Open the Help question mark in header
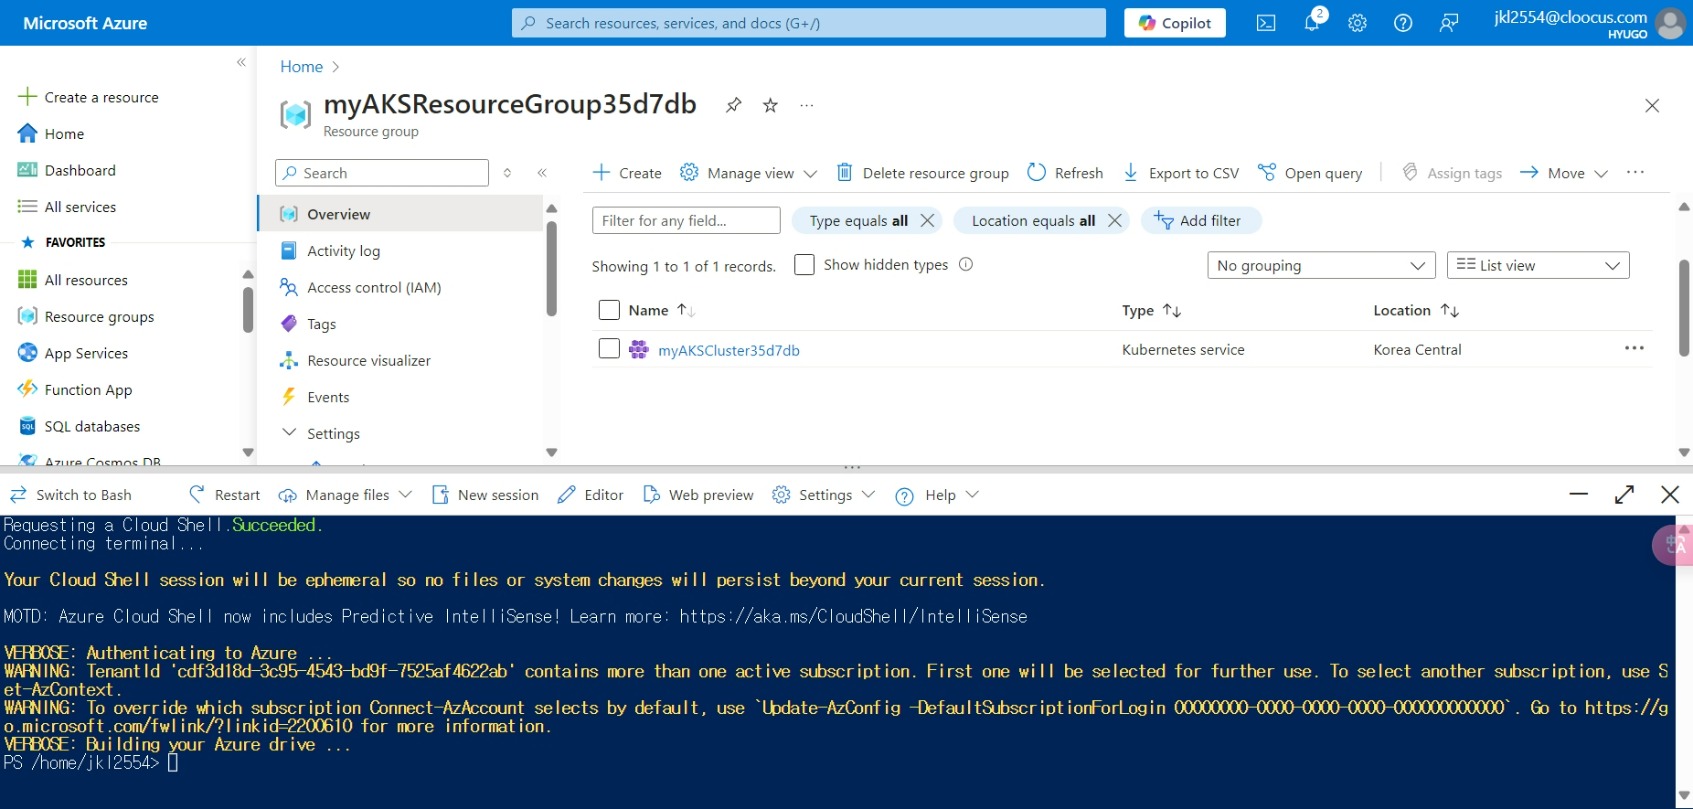Screen dimensions: 1693x809 [x=1403, y=23]
